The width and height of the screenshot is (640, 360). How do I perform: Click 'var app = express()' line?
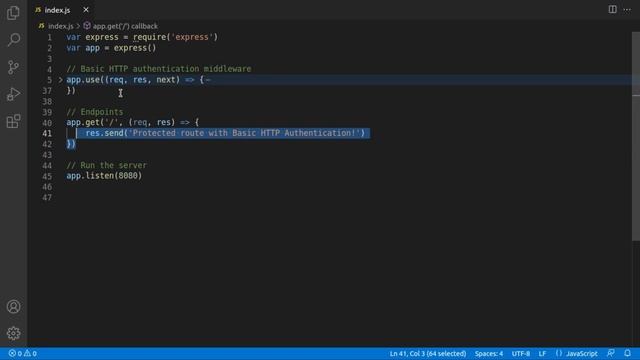pyautogui.click(x=111, y=48)
